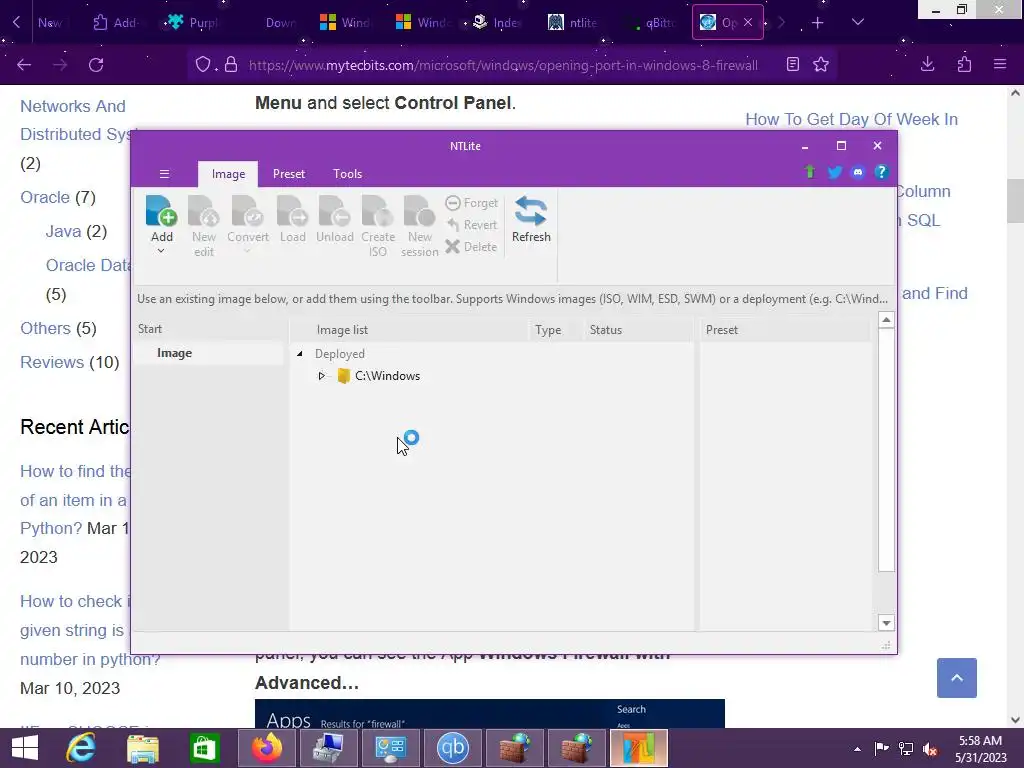This screenshot has height=768, width=1024.
Task: Select the Image item under Start
Action: (174, 353)
